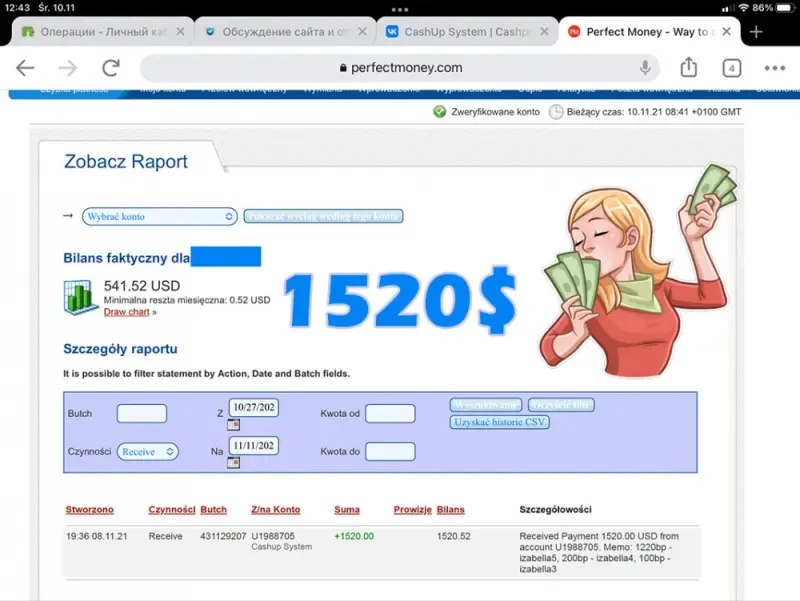800x601 pixels.
Task: Sort by Stworzono column header
Action: pyautogui.click(x=90, y=509)
